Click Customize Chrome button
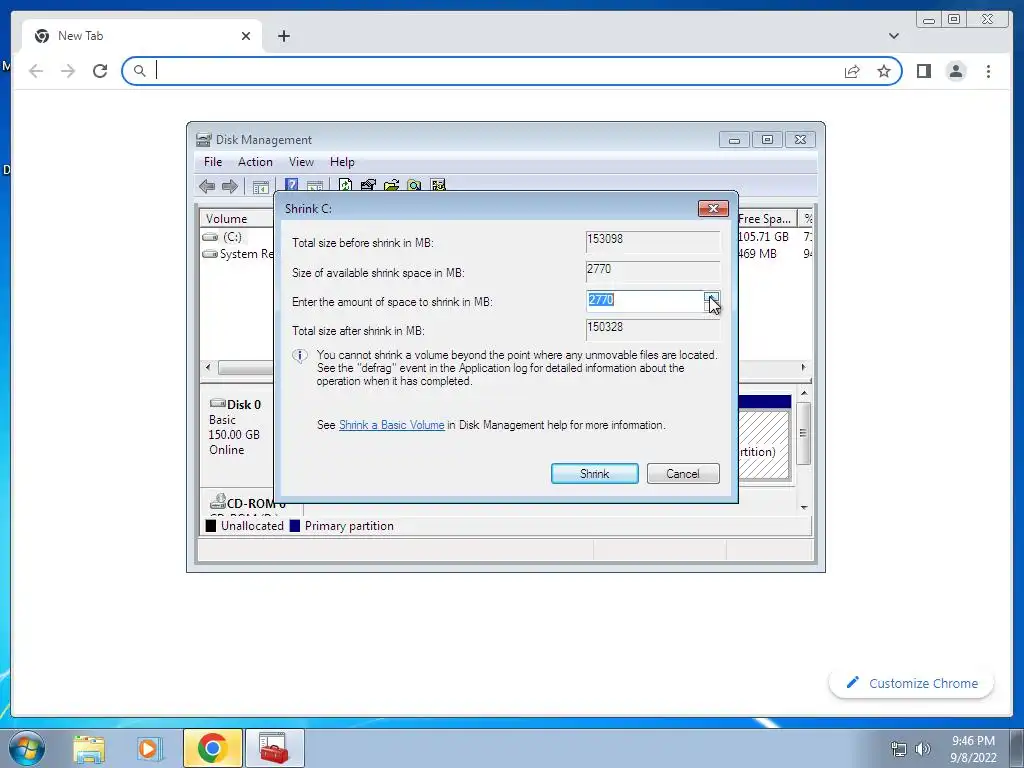Image resolution: width=1024 pixels, height=768 pixels. click(x=912, y=683)
